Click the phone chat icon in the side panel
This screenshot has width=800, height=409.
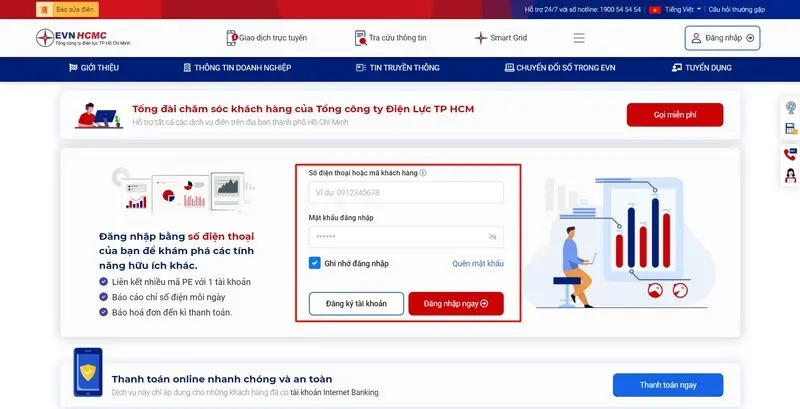pyautogui.click(x=791, y=153)
